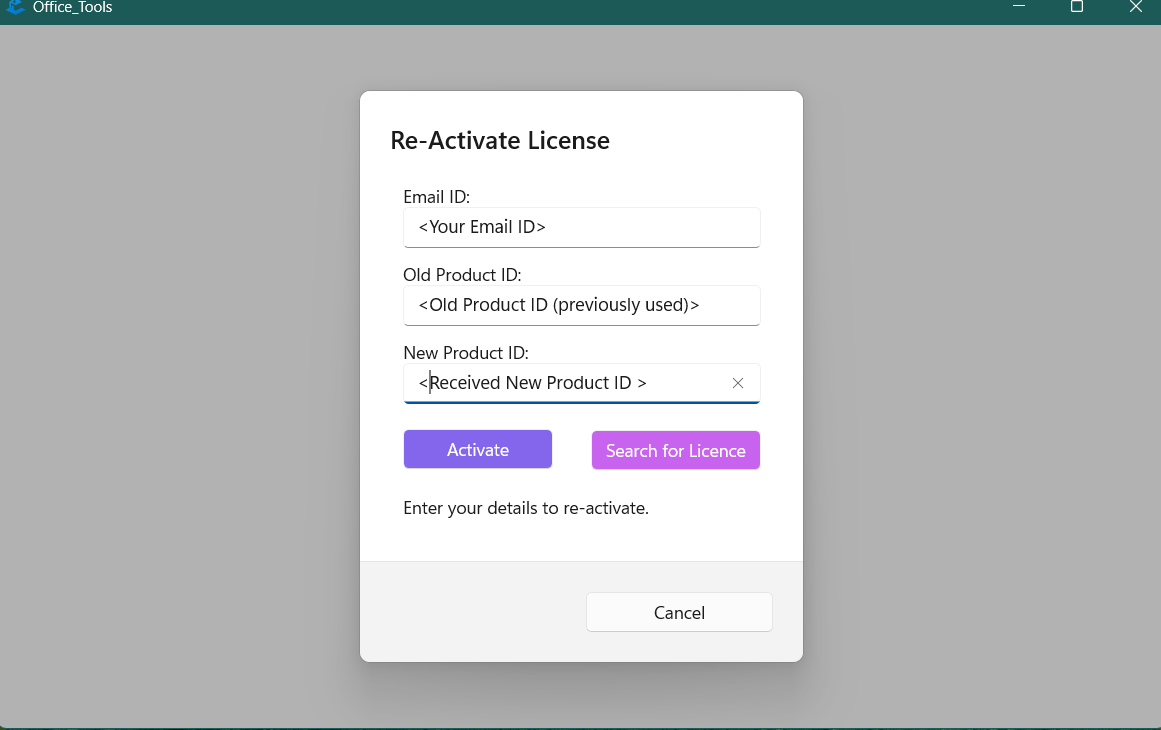Minimize the Office_Tools window

[1018, 7]
